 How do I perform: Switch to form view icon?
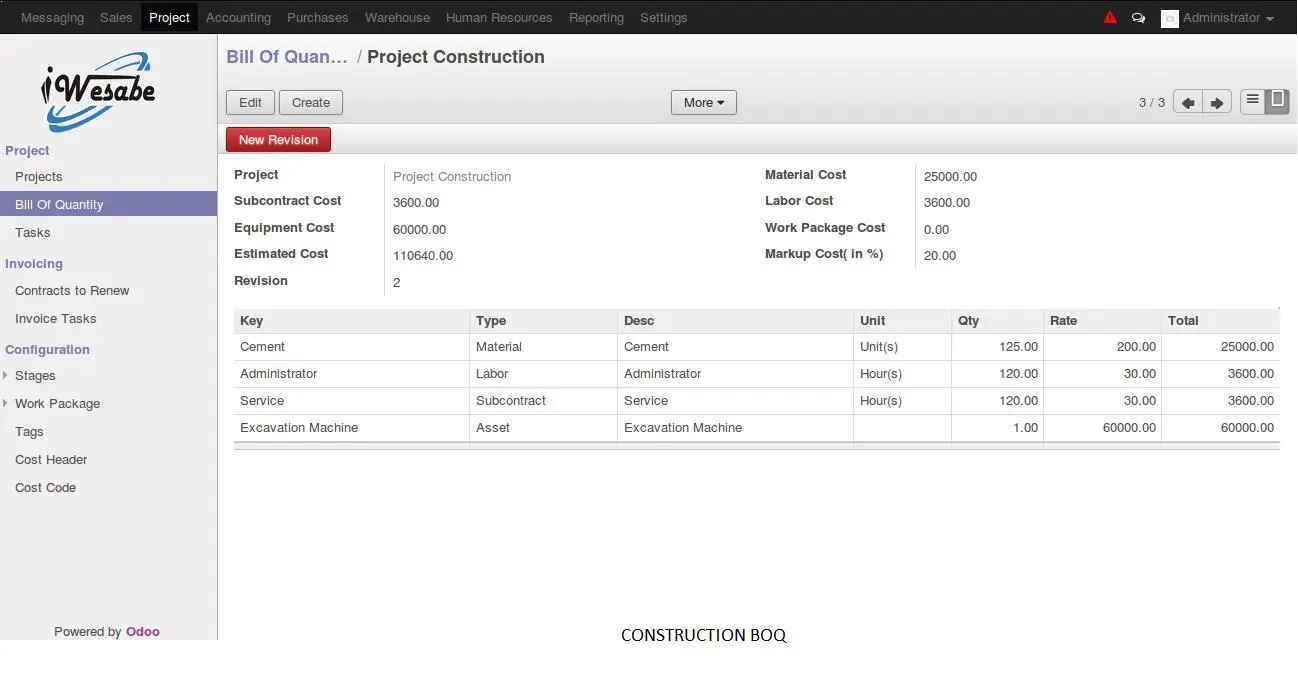point(1277,101)
